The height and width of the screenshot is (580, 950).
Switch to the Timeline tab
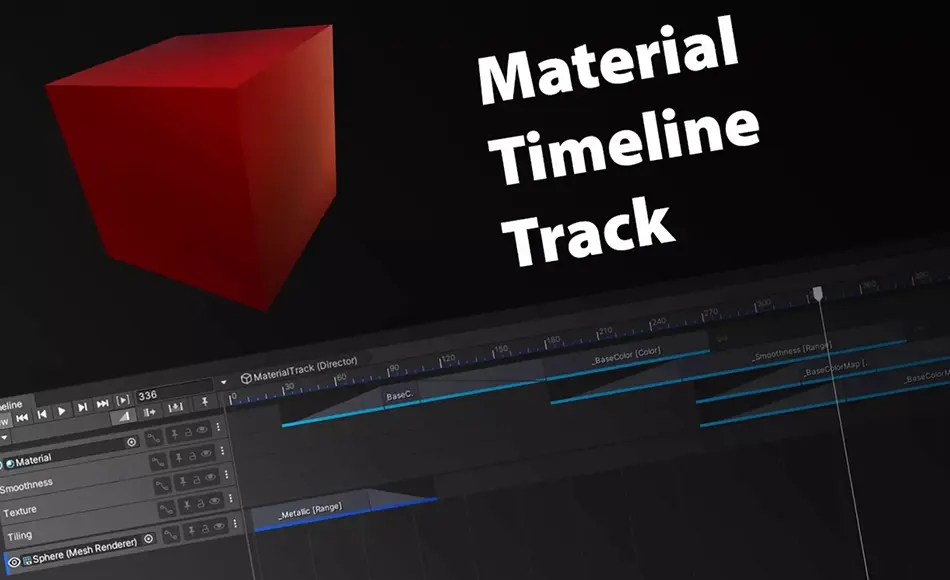point(11,405)
